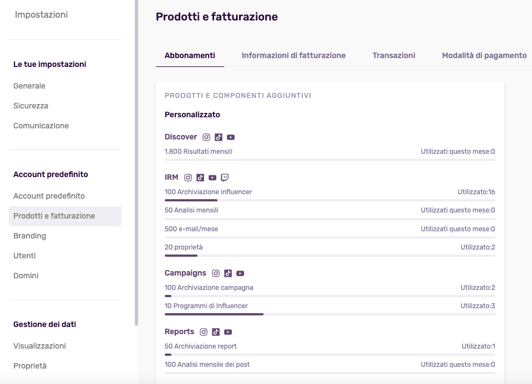Click the YouTube icon beside Reports
The height and width of the screenshot is (384, 532).
click(228, 332)
